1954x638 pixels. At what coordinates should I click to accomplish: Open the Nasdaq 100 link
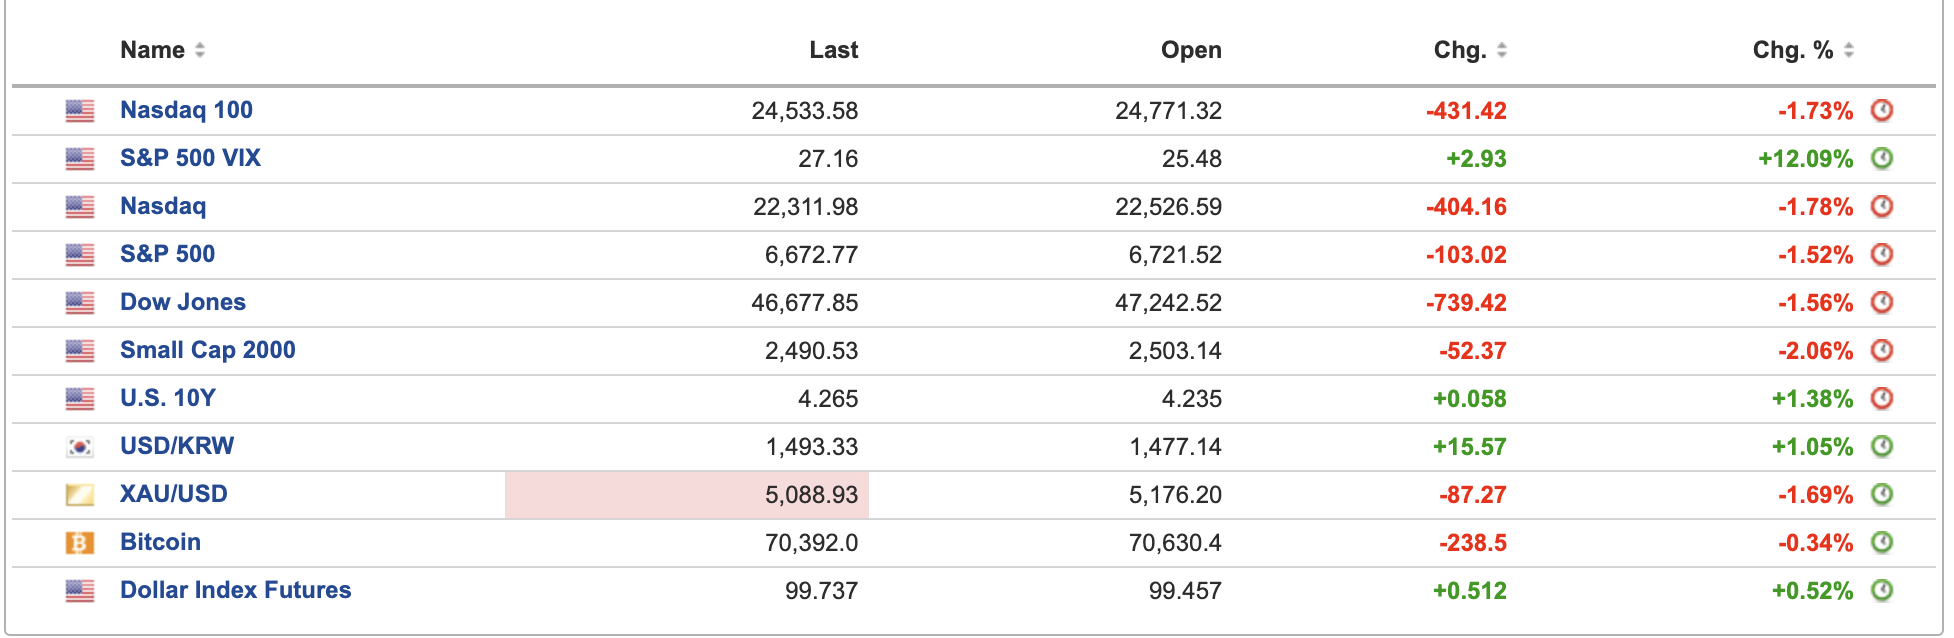(x=186, y=110)
